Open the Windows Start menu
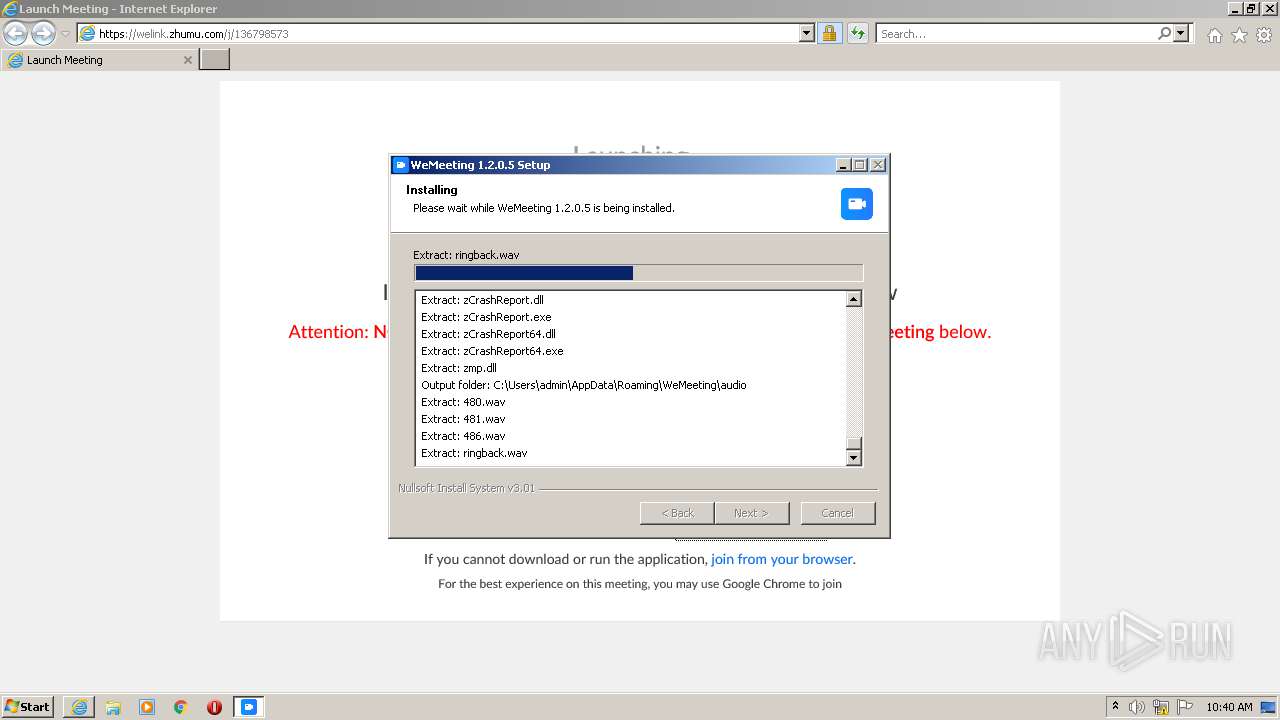This screenshot has height=720, width=1280. coord(27,706)
